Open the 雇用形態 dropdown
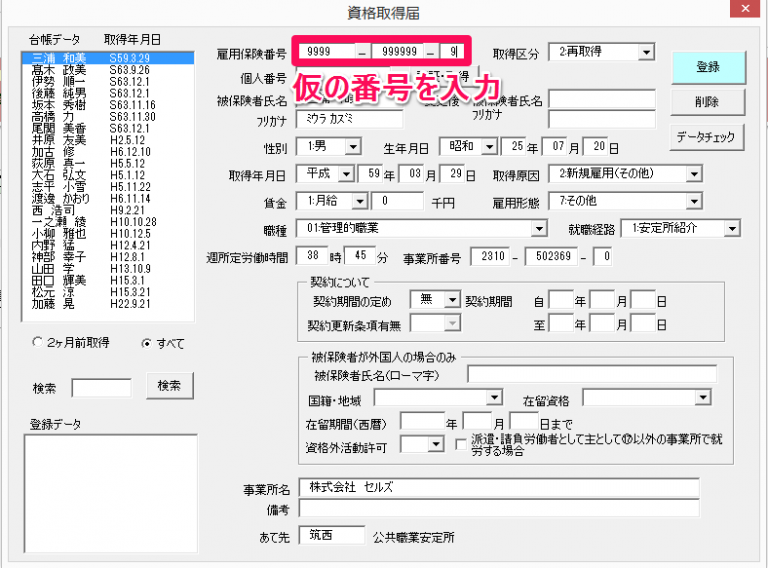 [x=694, y=201]
